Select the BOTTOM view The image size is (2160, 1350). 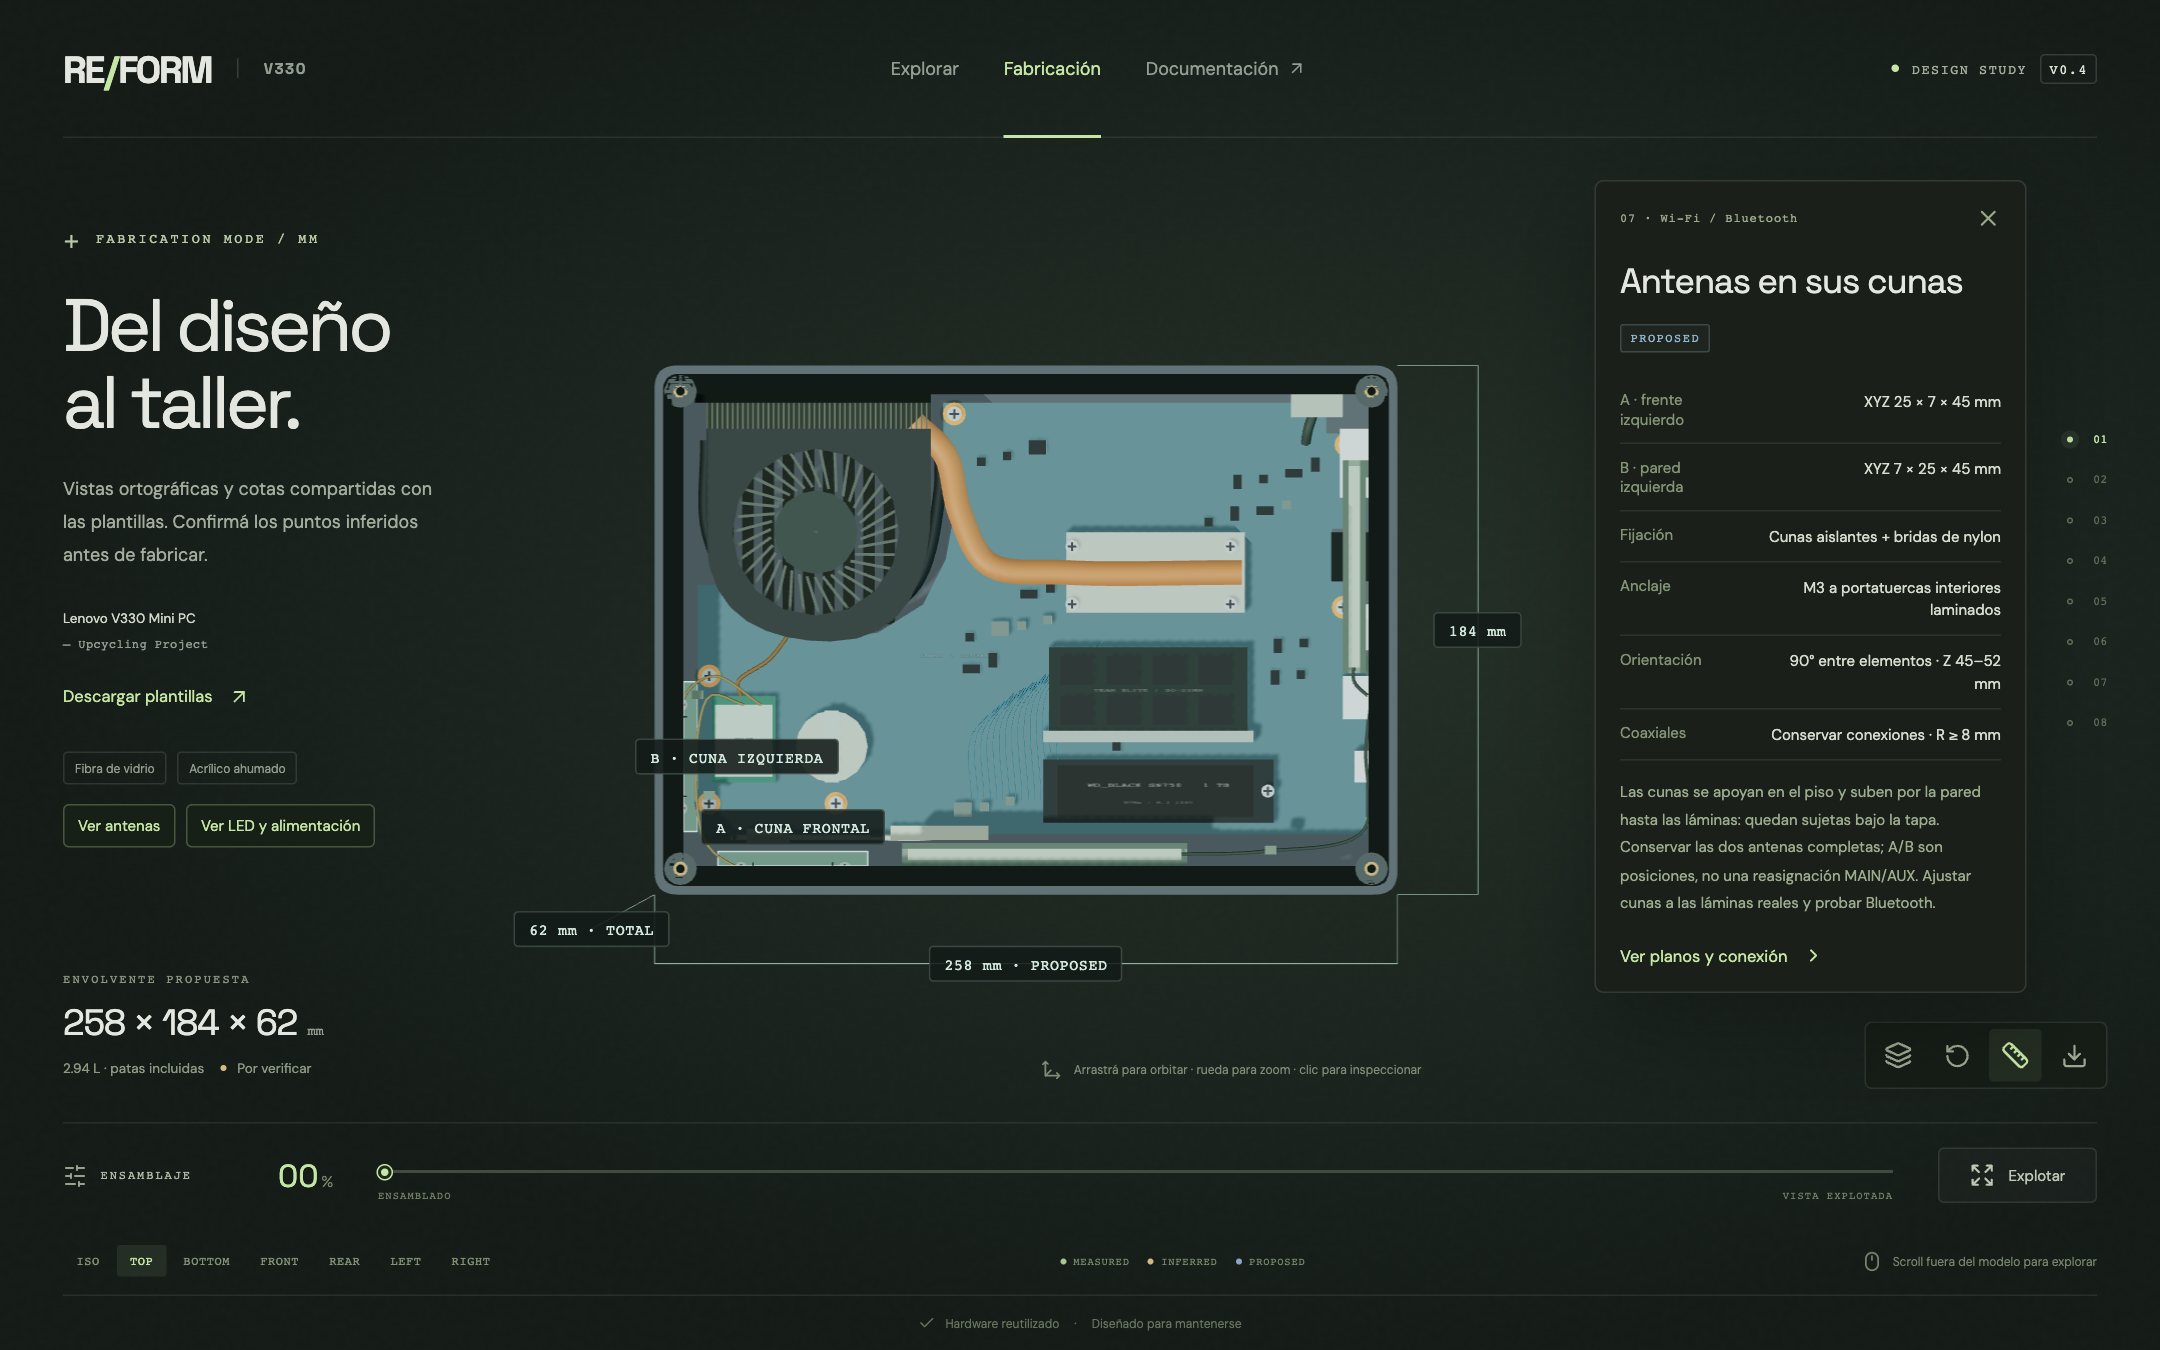(206, 1261)
